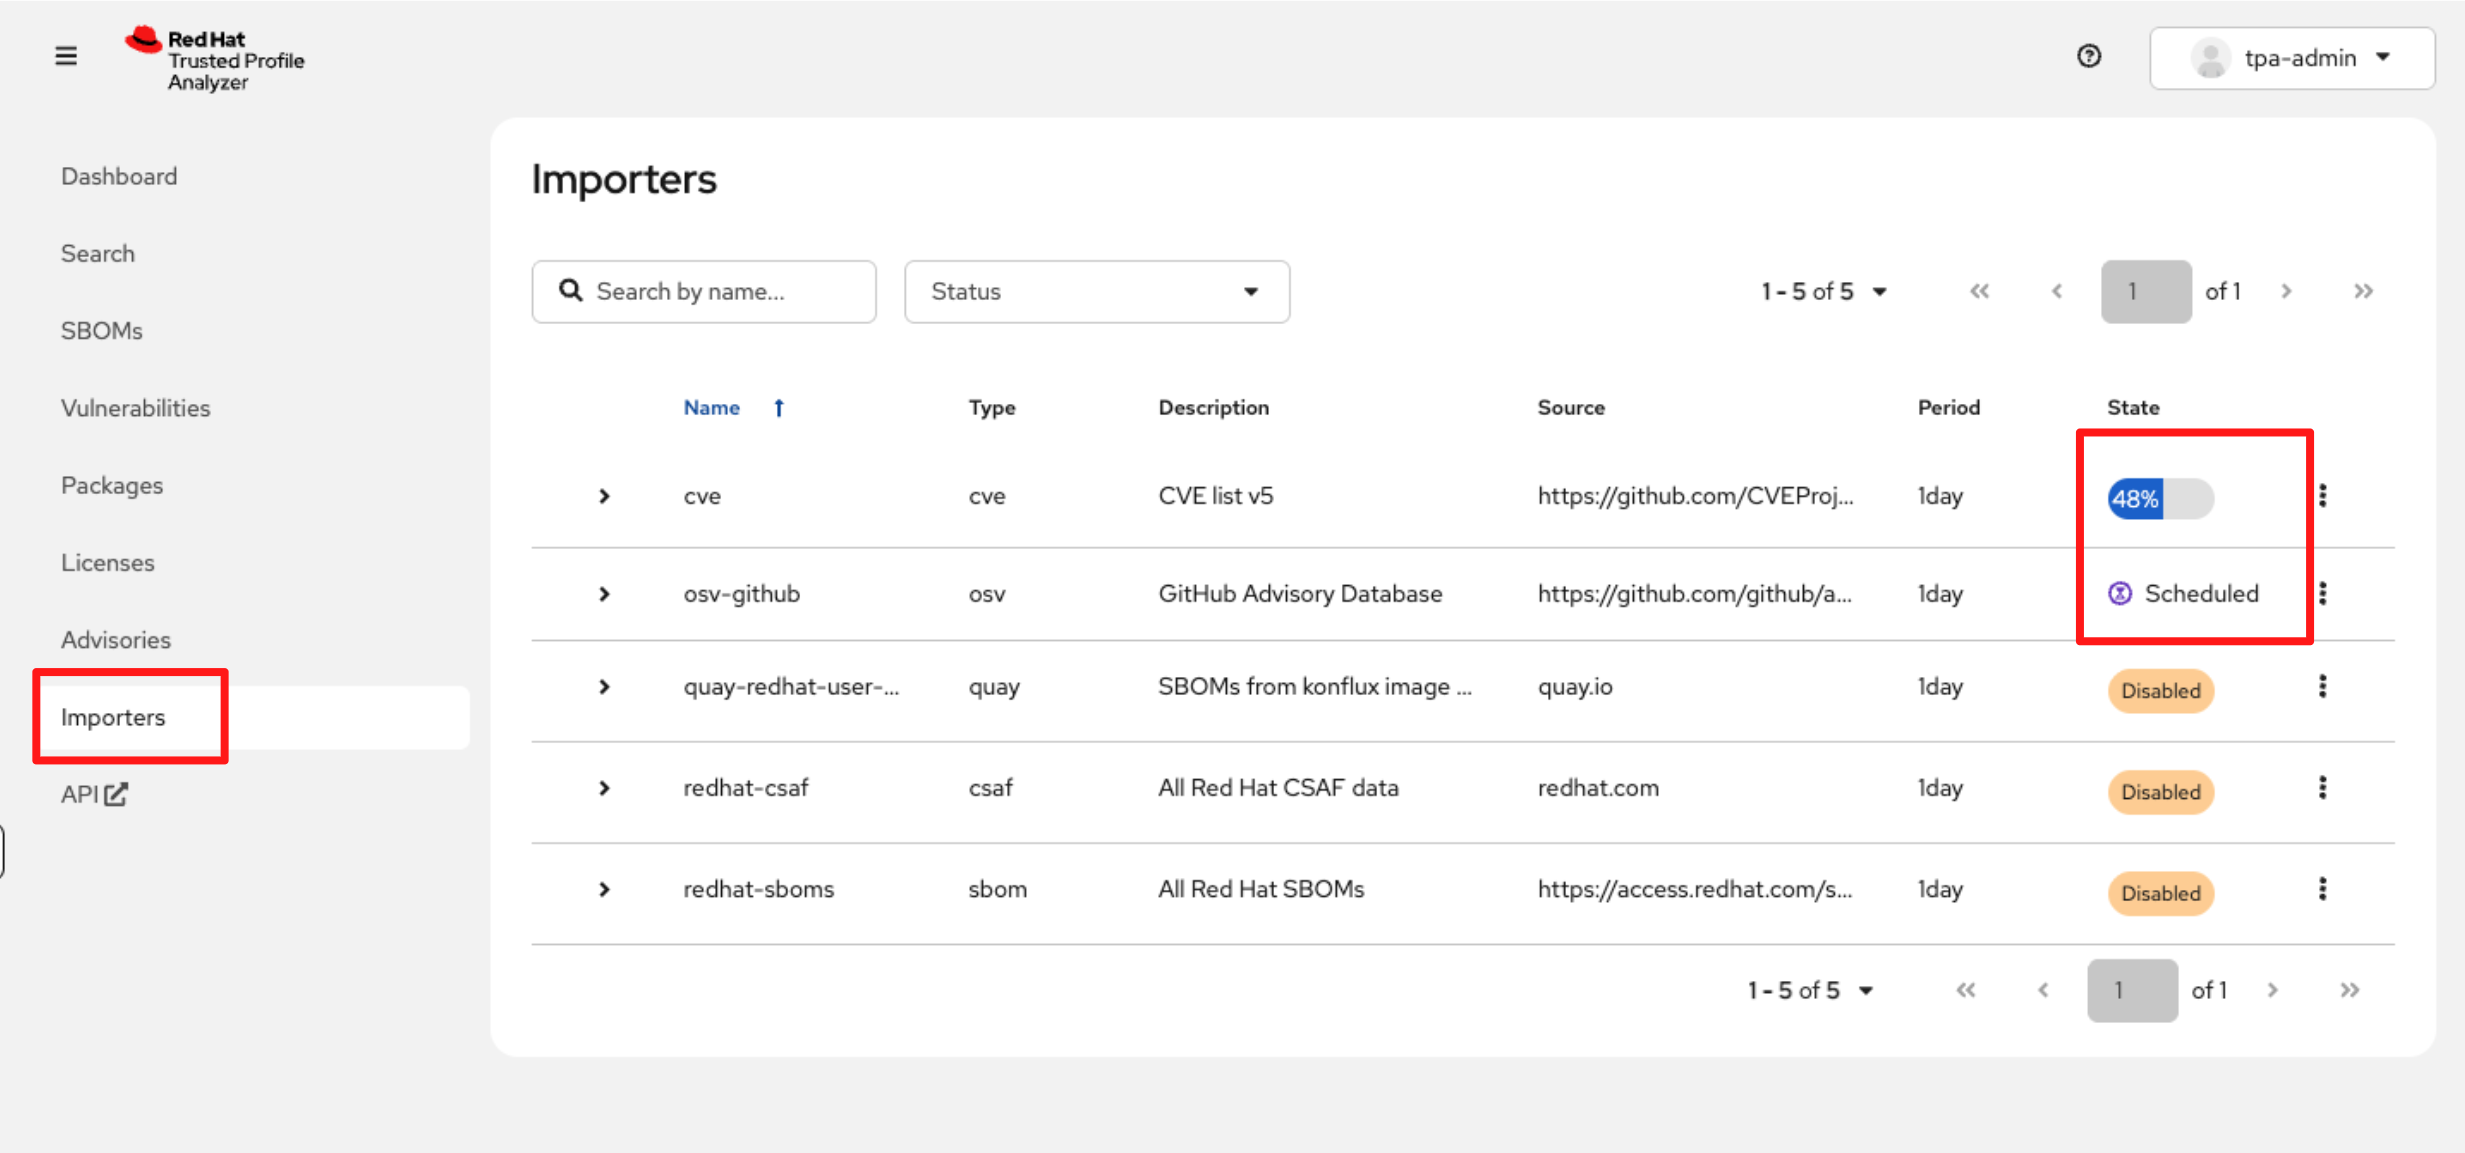Open the Status filter dropdown
The image size is (2465, 1153).
(1096, 291)
